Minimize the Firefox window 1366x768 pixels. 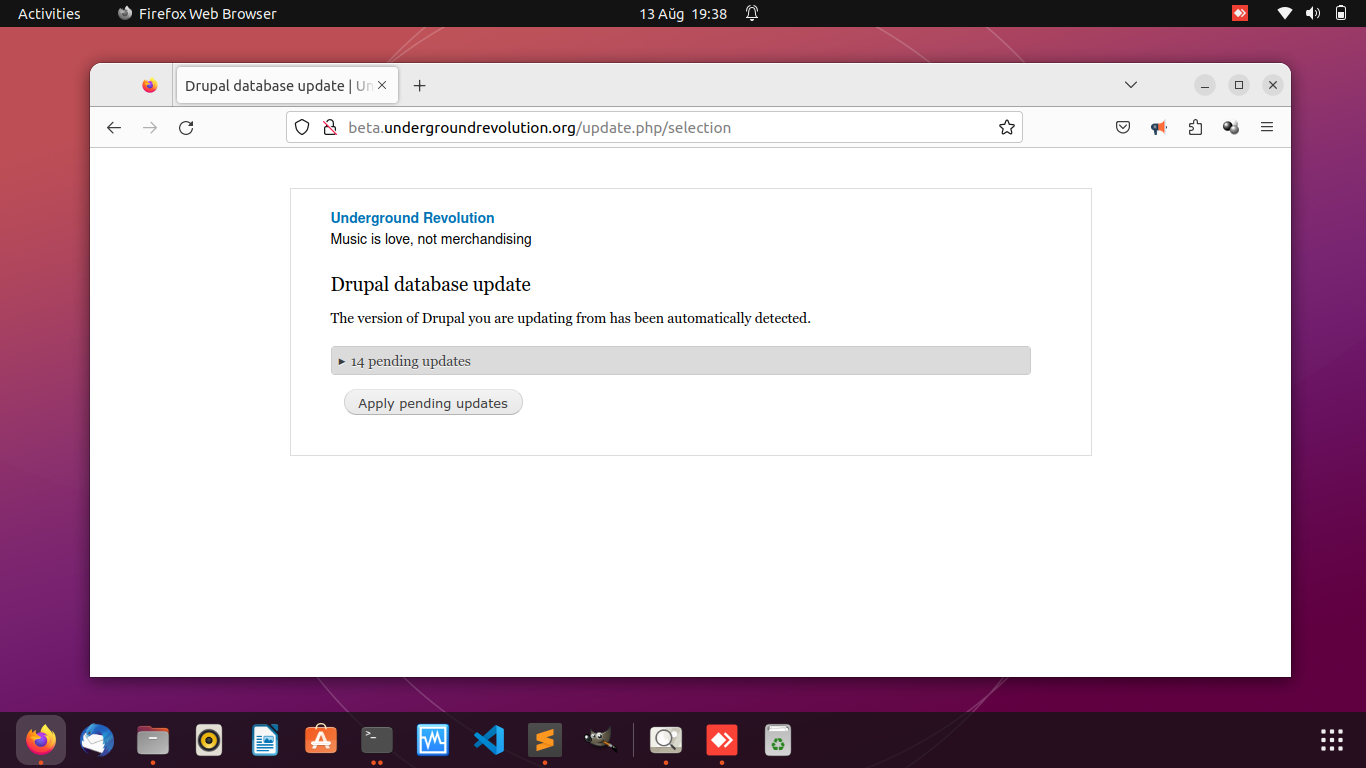pos(1205,85)
